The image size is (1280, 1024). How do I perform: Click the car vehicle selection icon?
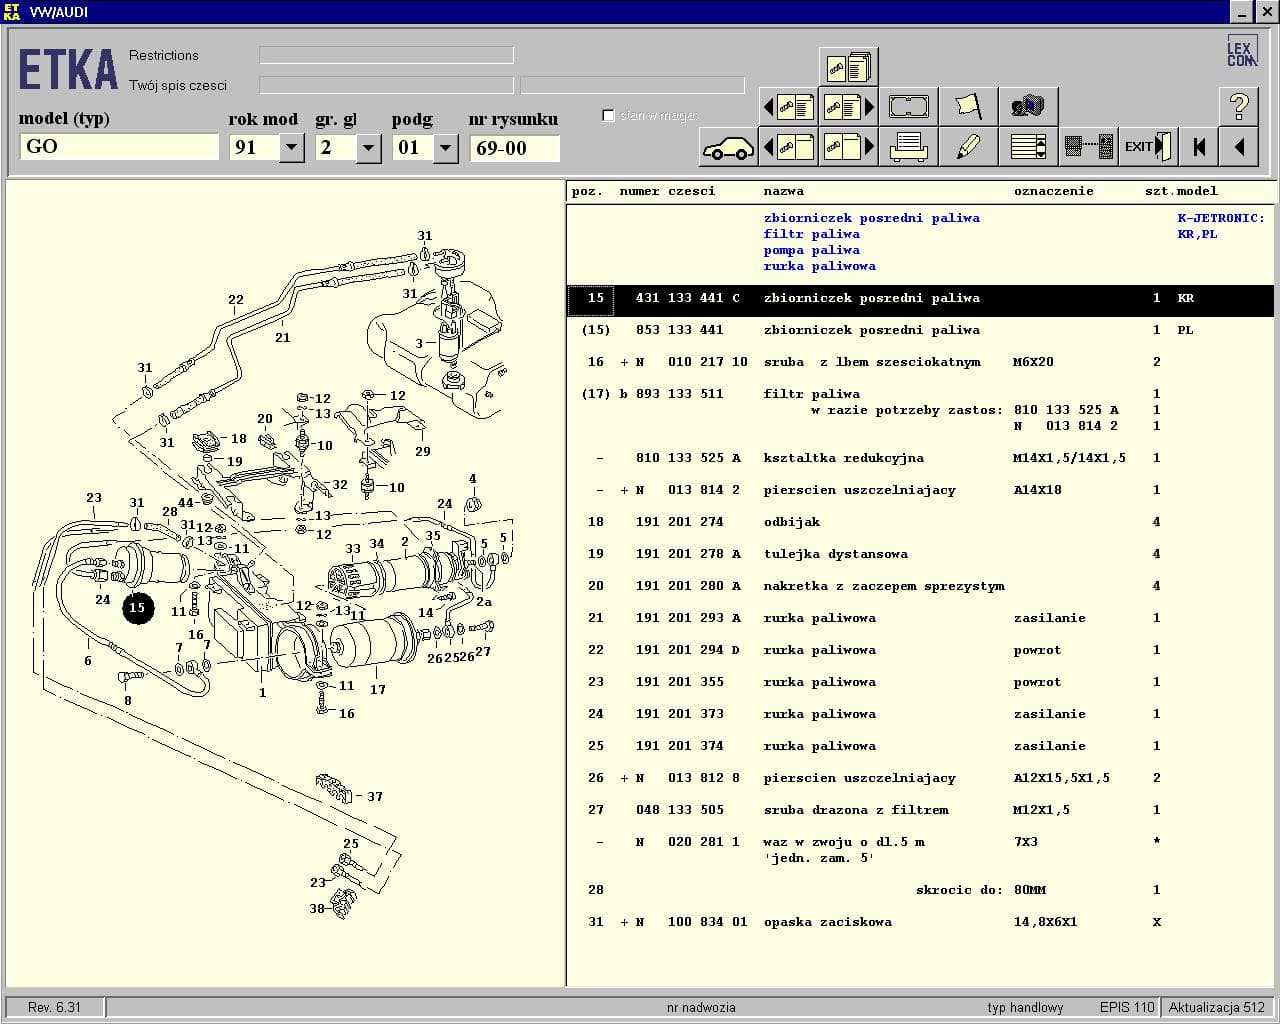point(728,147)
